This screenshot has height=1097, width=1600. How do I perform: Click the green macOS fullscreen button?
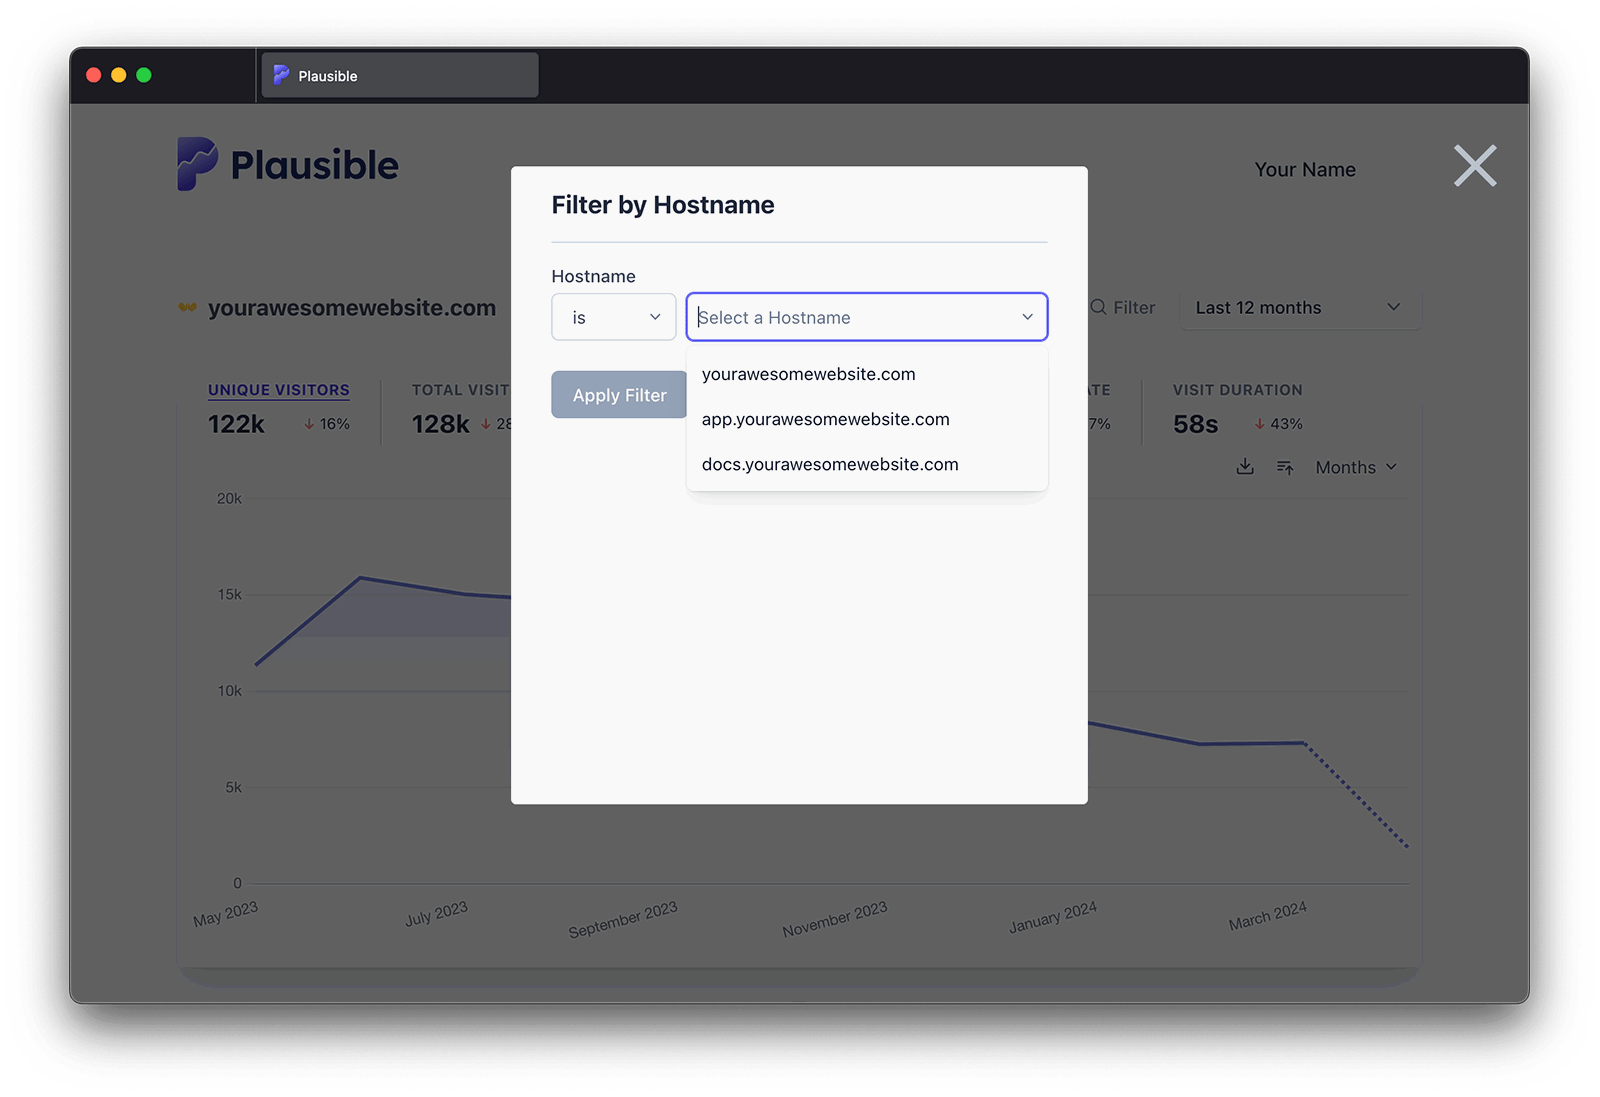(144, 75)
